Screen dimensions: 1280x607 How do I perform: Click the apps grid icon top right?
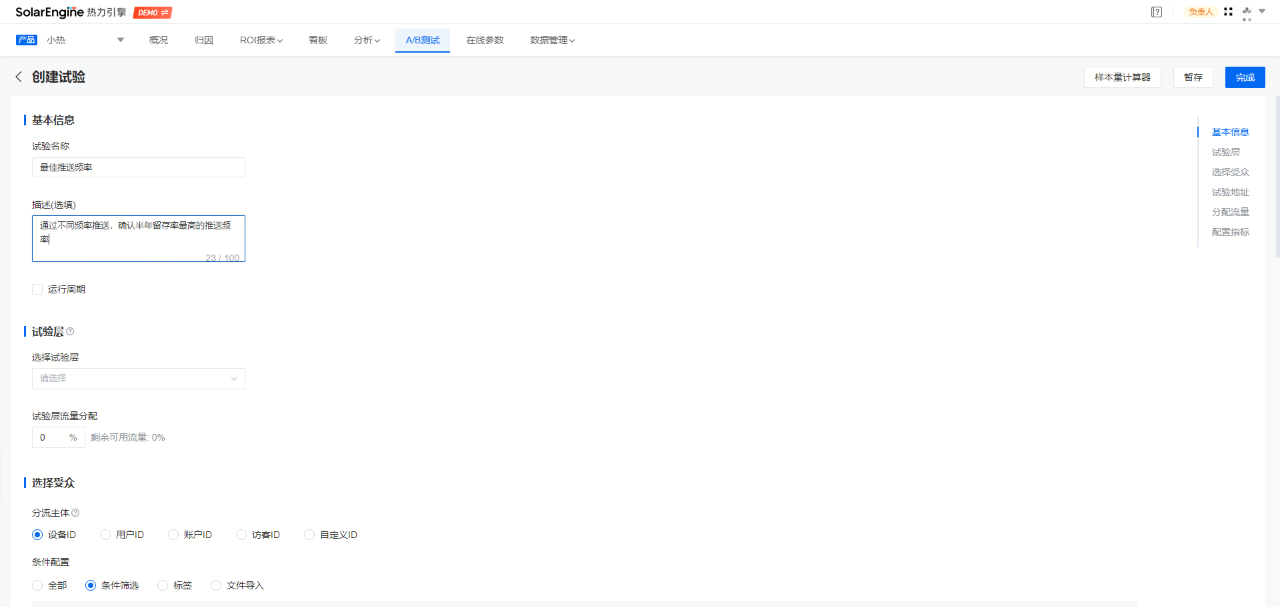click(1228, 11)
